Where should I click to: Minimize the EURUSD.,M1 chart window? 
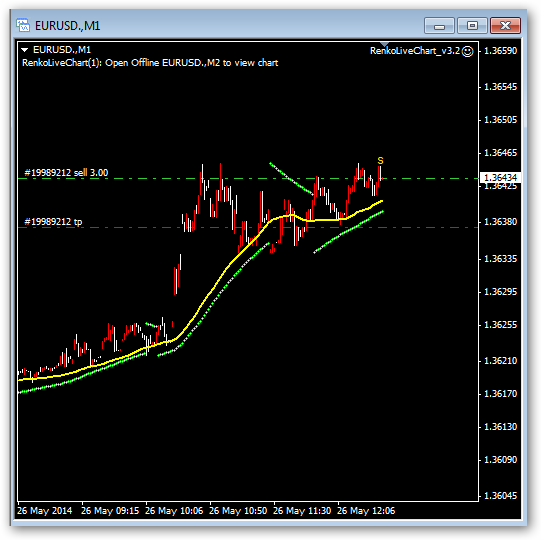point(439,26)
